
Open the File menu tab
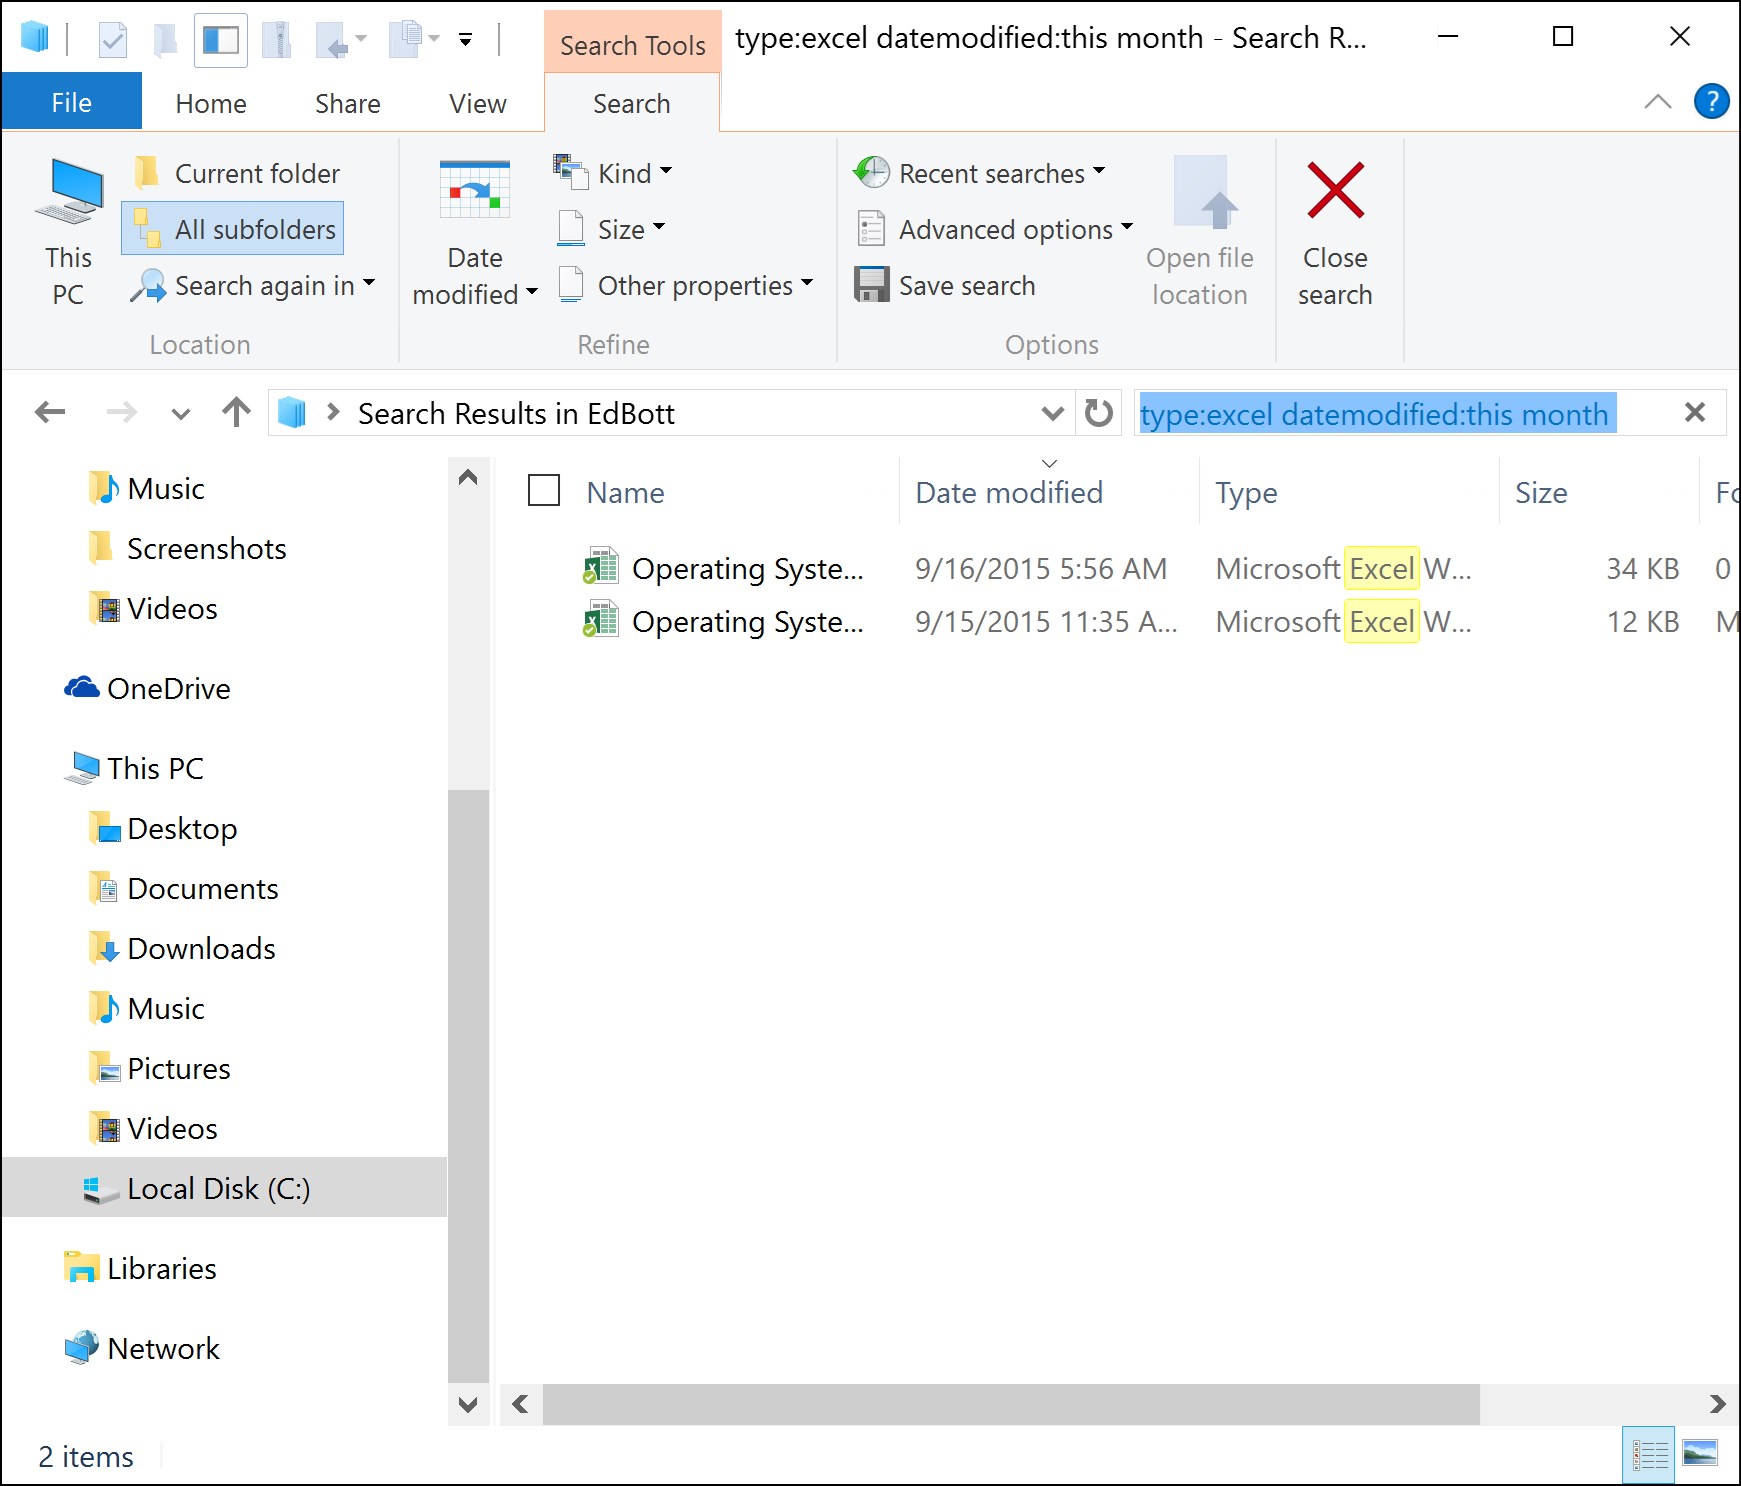coord(71,104)
